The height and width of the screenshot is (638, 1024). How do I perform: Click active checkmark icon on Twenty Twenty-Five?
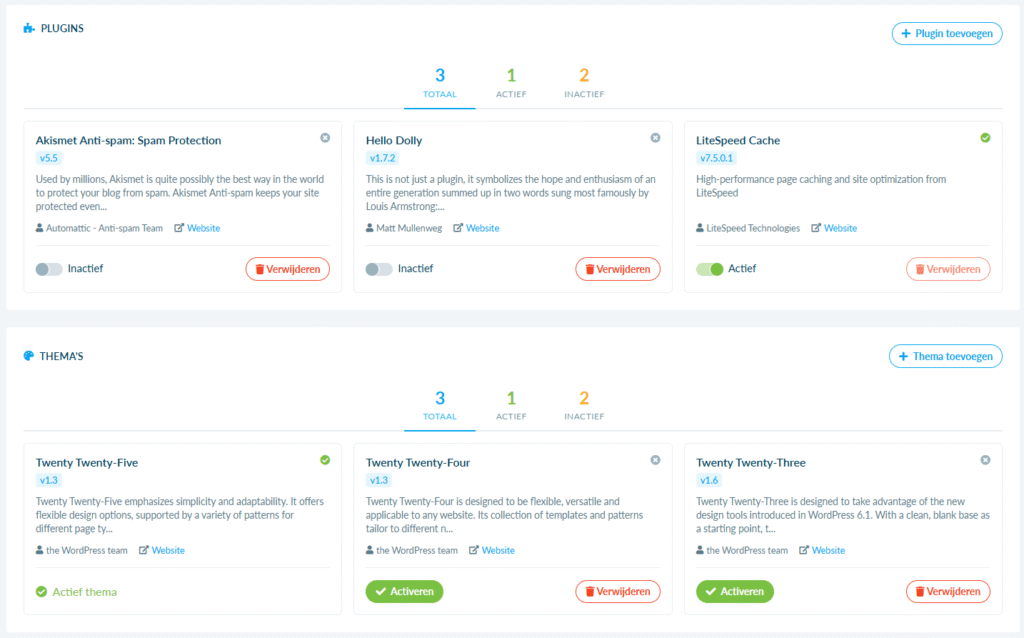click(325, 460)
